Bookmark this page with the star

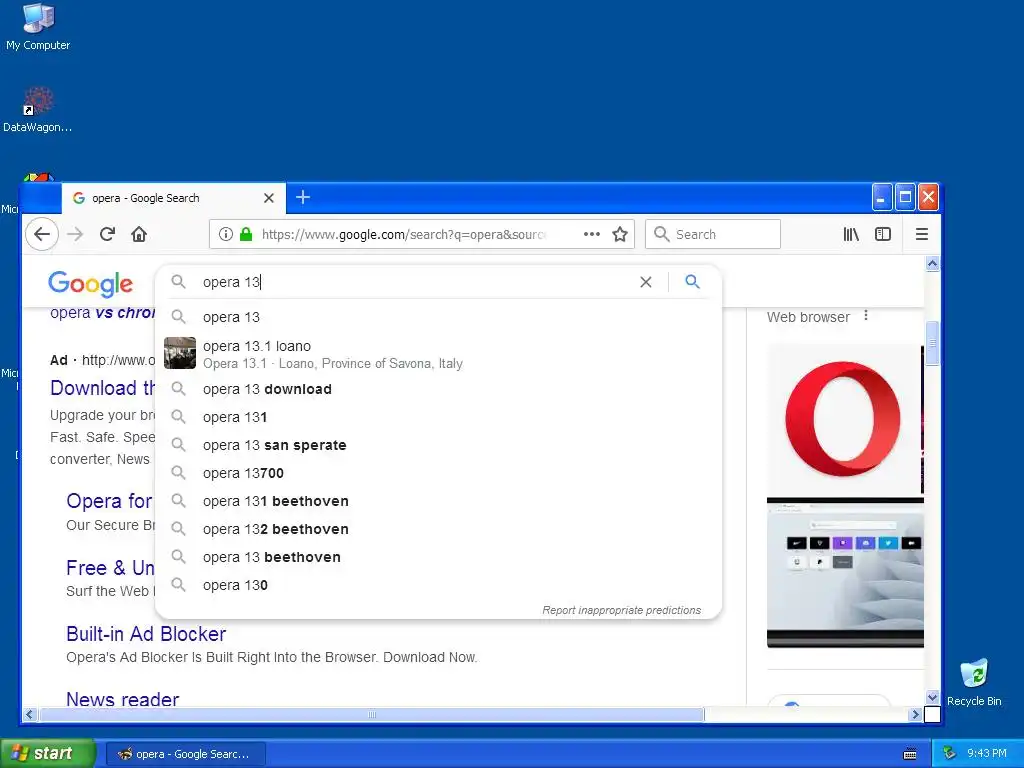coord(620,234)
